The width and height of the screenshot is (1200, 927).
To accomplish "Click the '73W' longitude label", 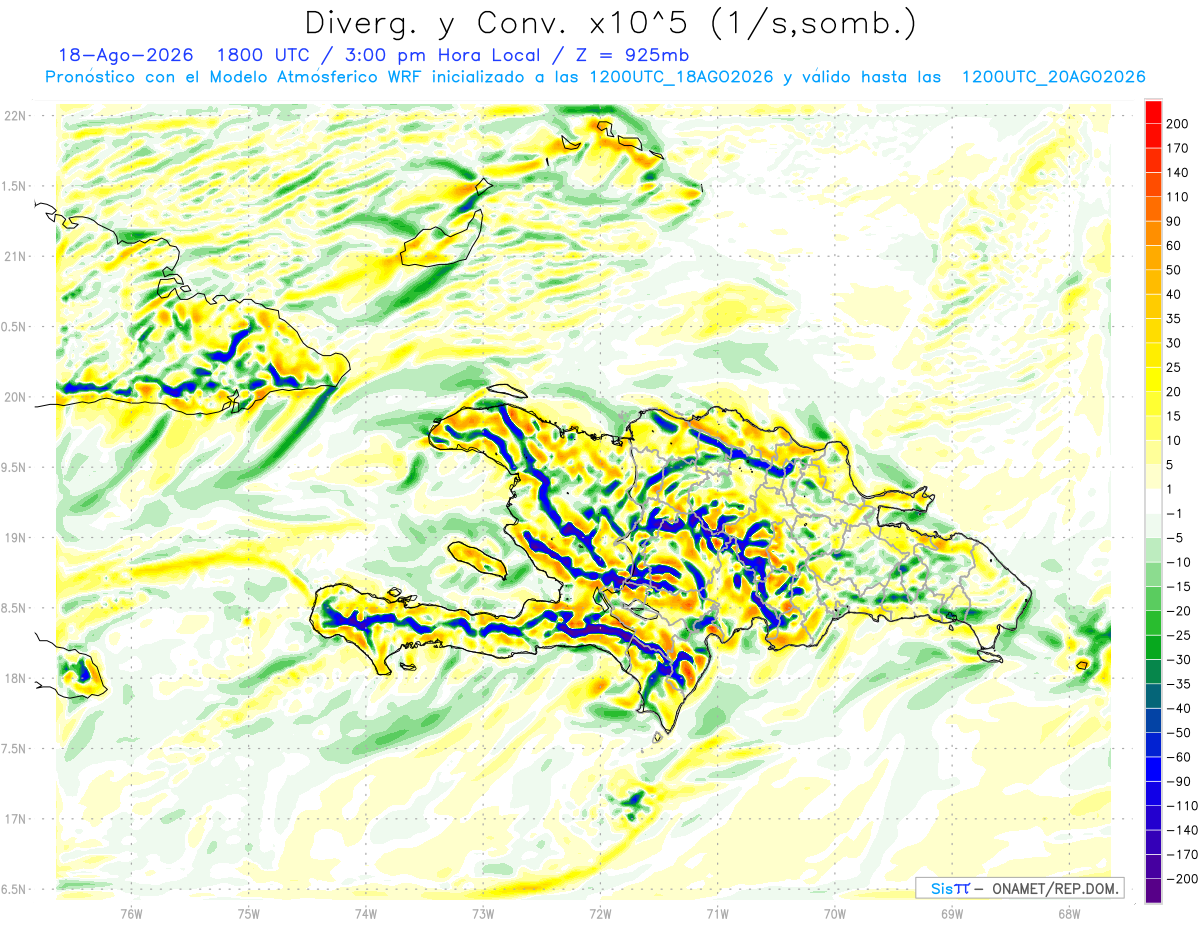I will point(483,913).
